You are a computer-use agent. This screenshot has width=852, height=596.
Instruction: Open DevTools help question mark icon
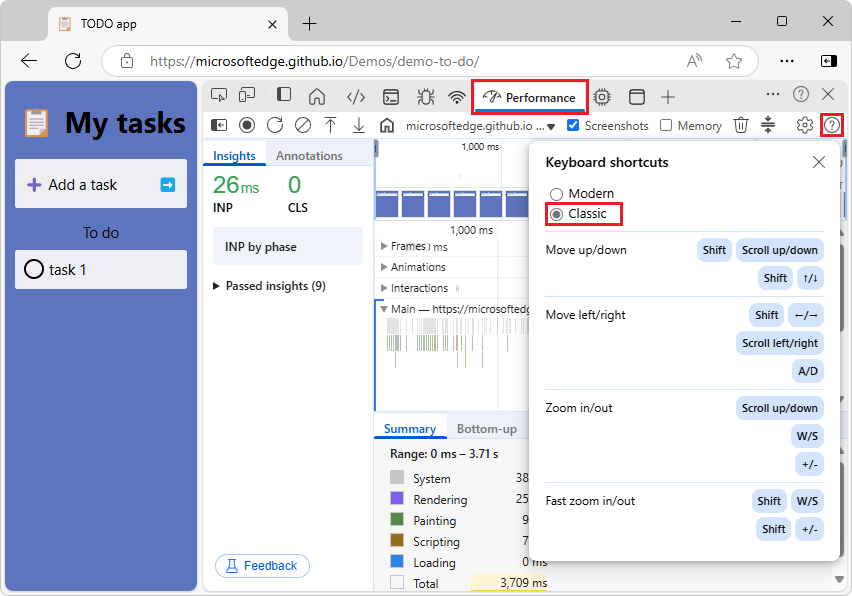coord(800,94)
